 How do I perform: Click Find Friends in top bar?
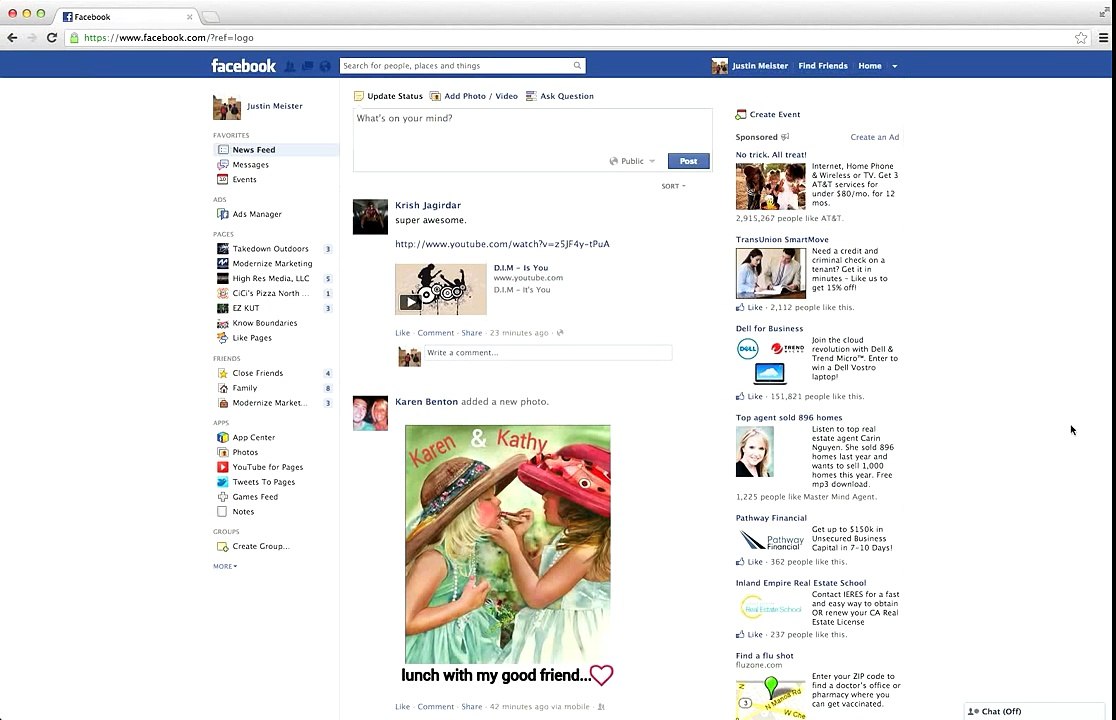click(823, 66)
